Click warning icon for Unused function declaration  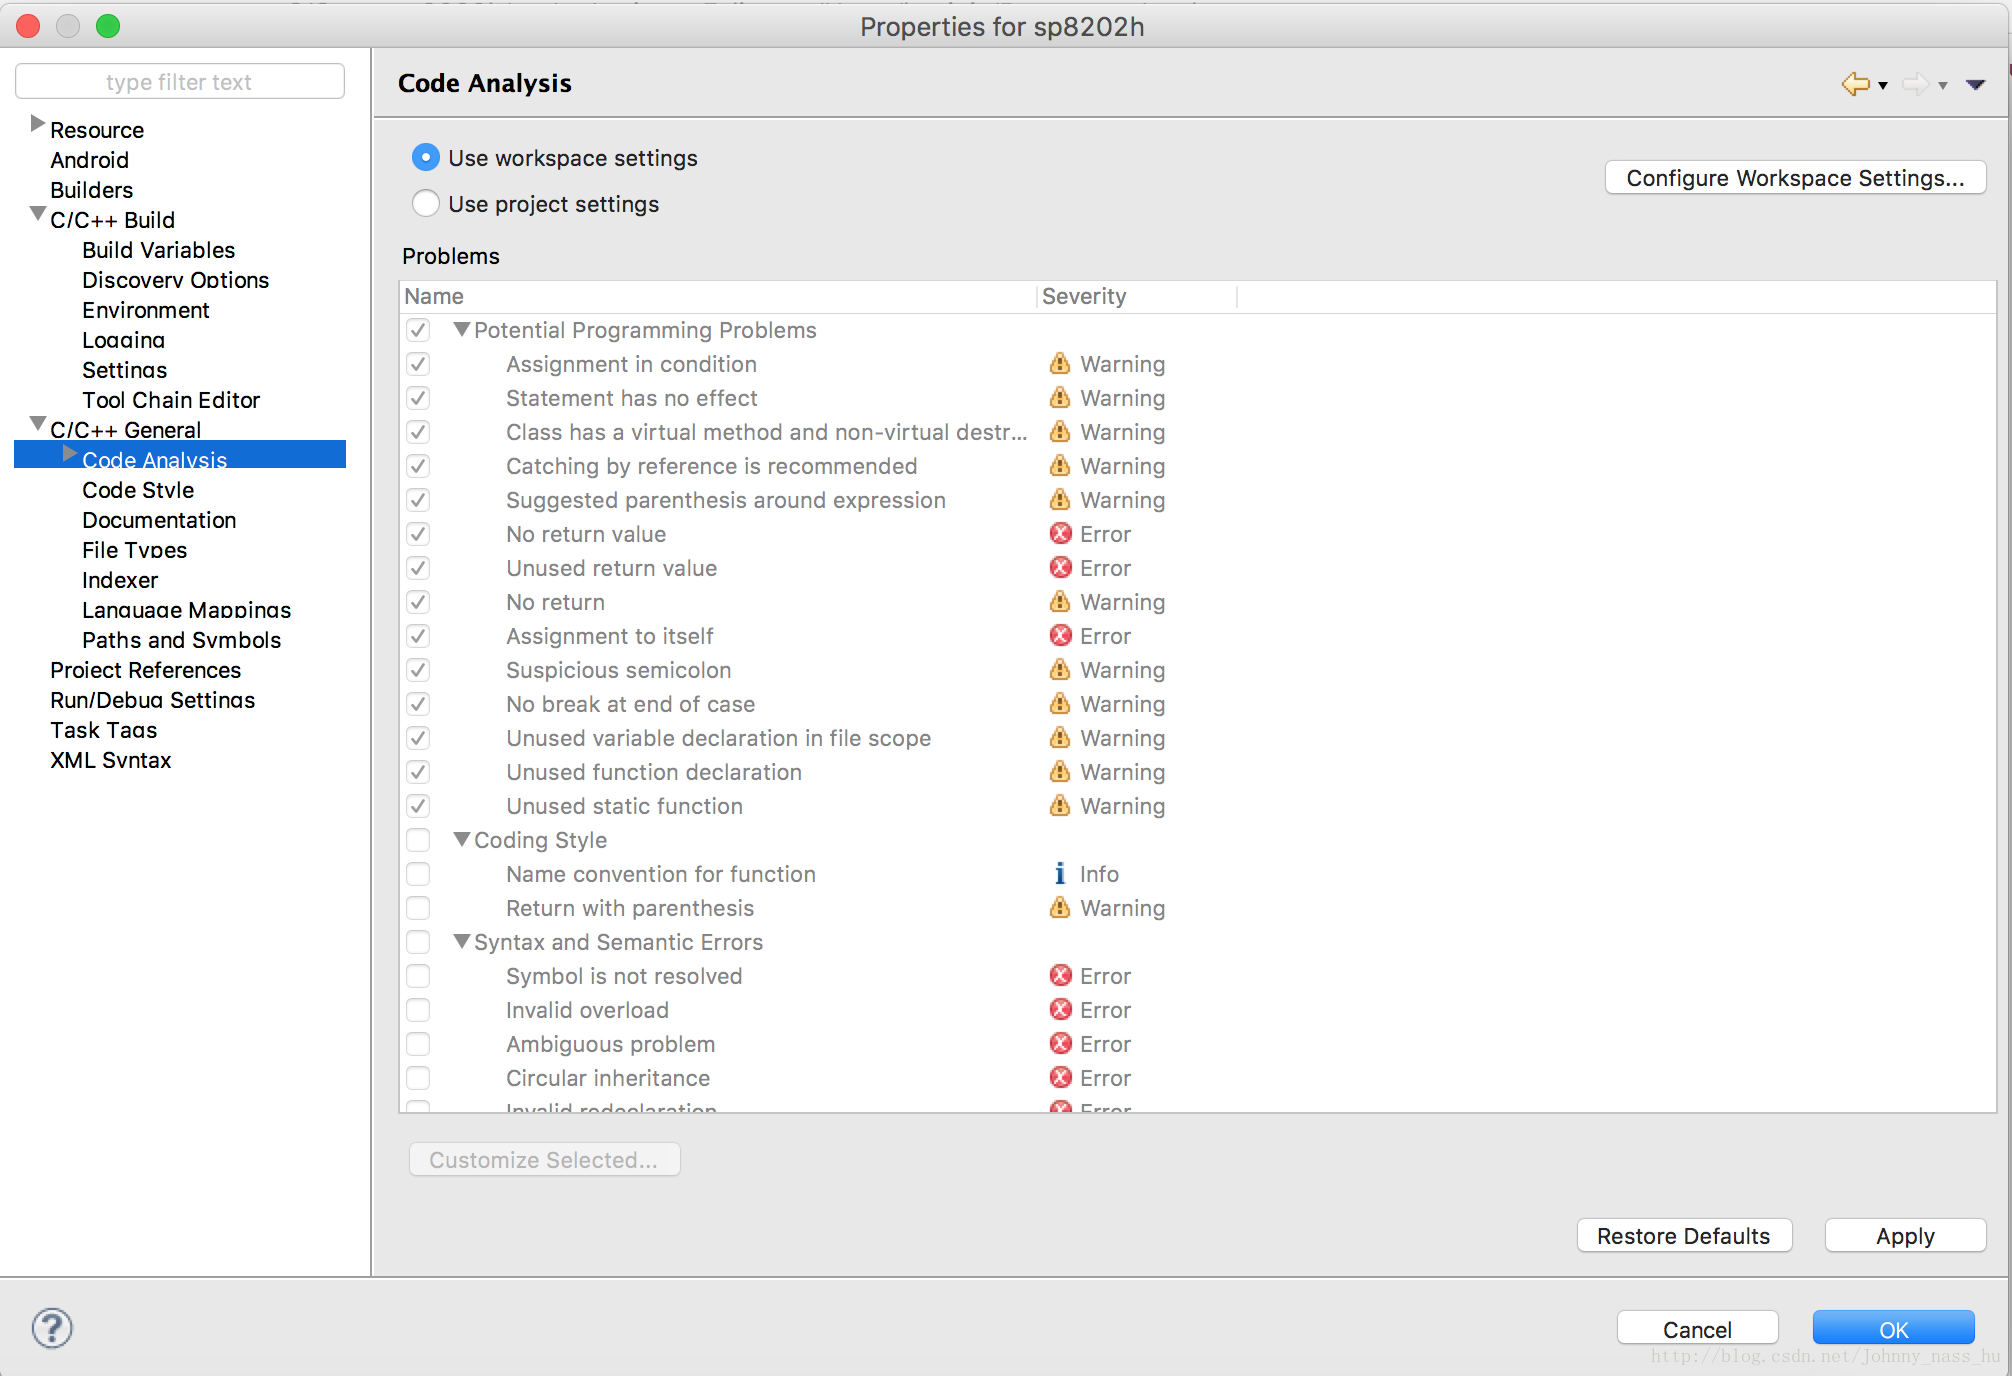tap(1060, 772)
